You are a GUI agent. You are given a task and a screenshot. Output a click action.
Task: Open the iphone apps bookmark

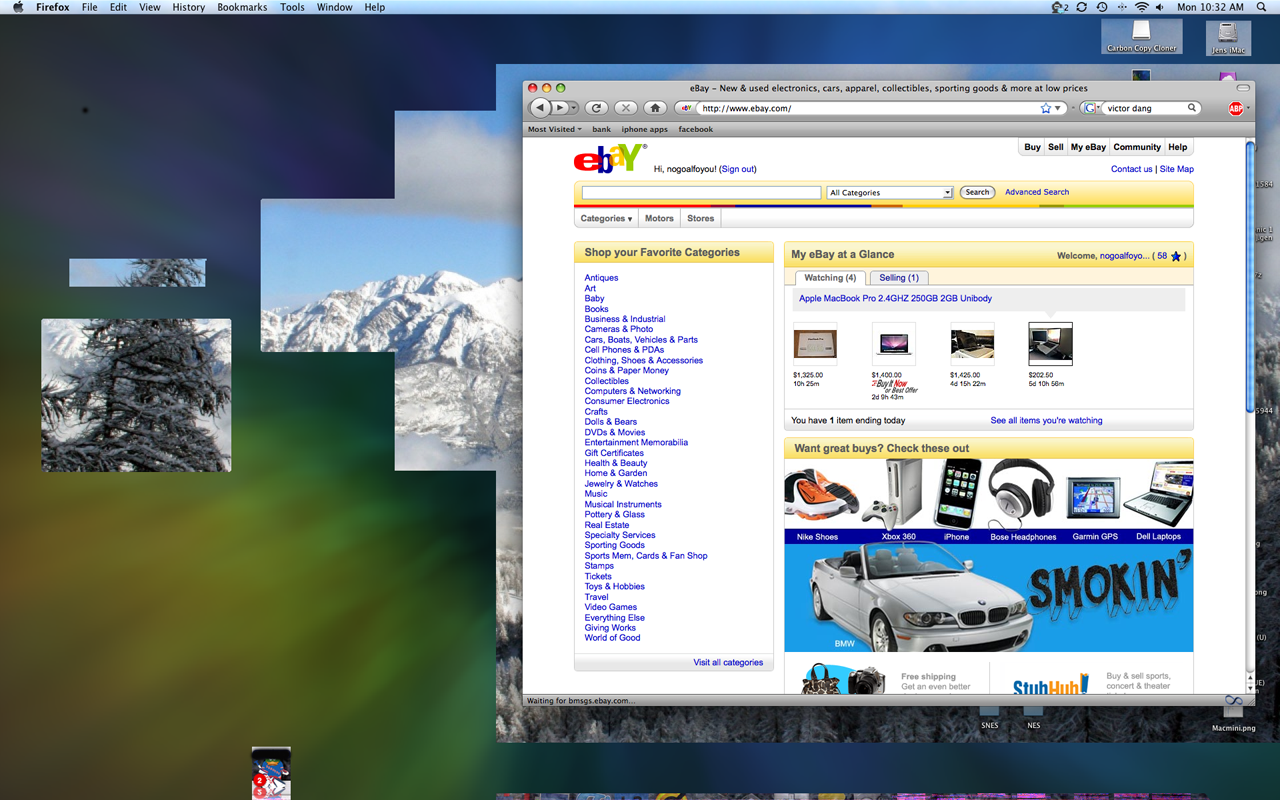click(x=644, y=129)
